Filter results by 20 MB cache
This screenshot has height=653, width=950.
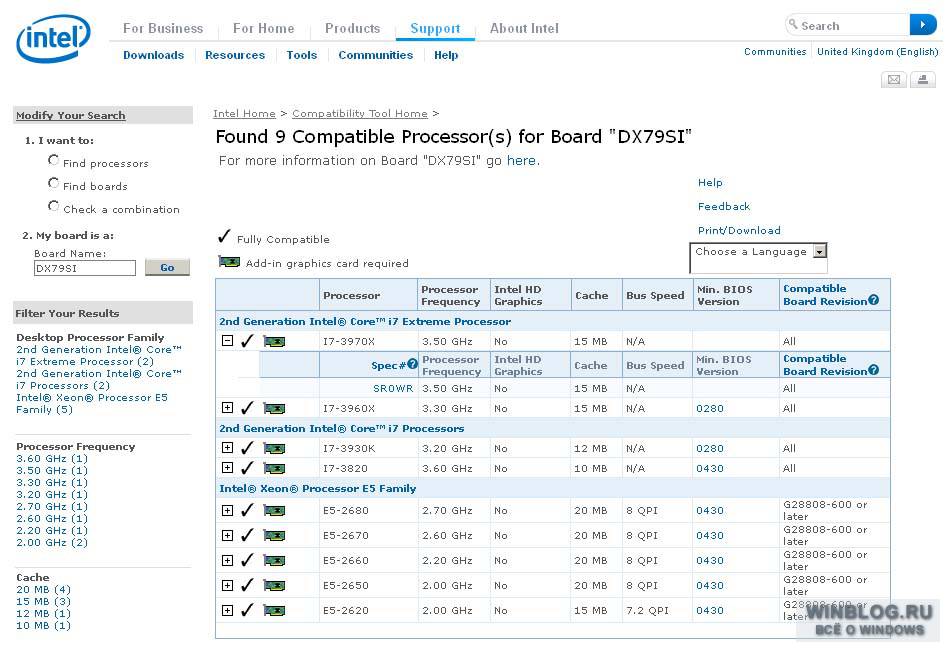[x=44, y=589]
